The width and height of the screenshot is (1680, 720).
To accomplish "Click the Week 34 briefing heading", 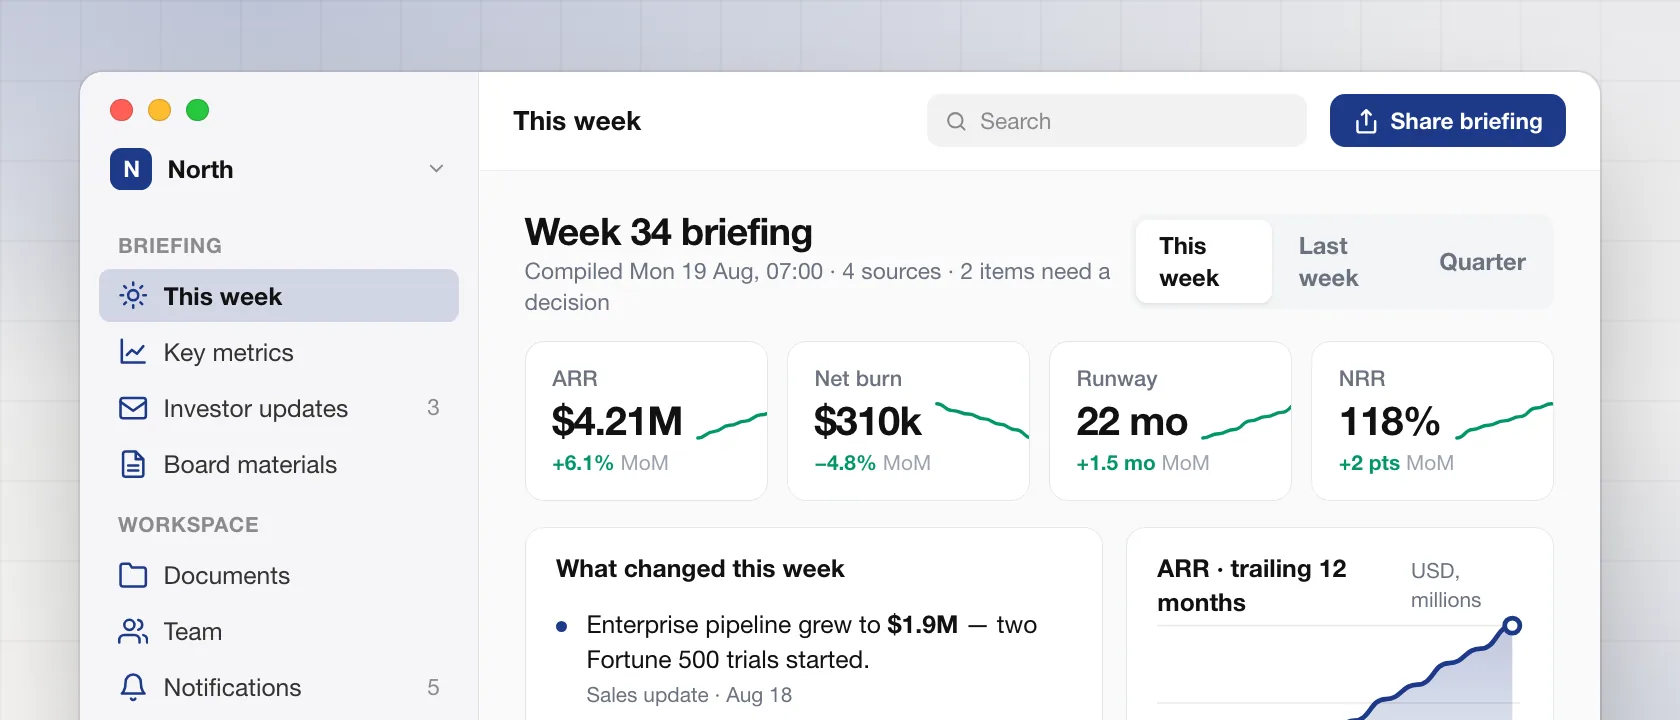I will click(668, 232).
